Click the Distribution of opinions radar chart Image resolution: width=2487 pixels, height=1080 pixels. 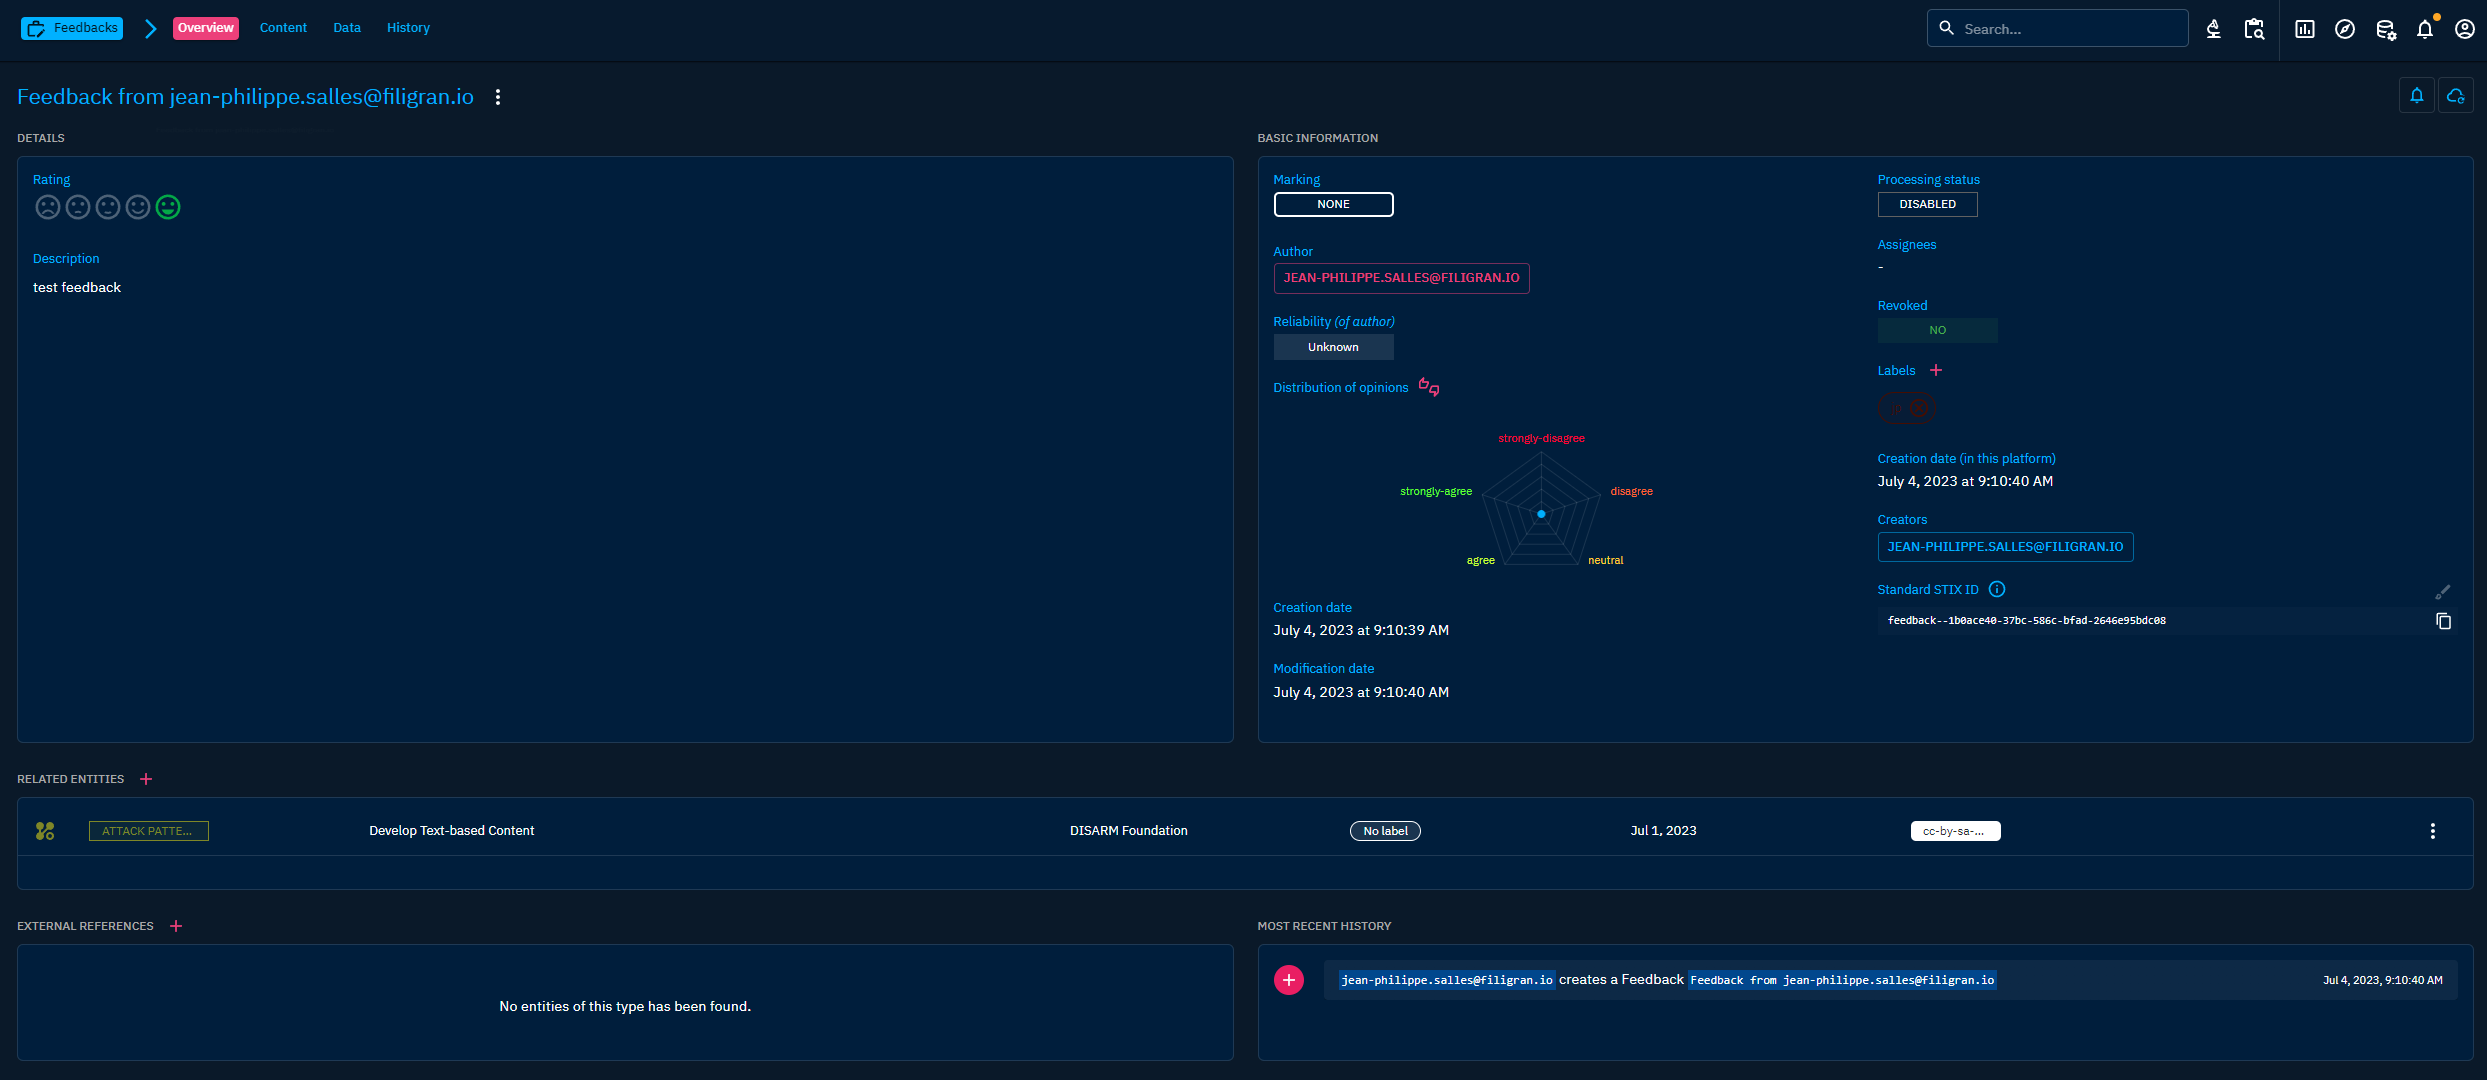(1541, 513)
